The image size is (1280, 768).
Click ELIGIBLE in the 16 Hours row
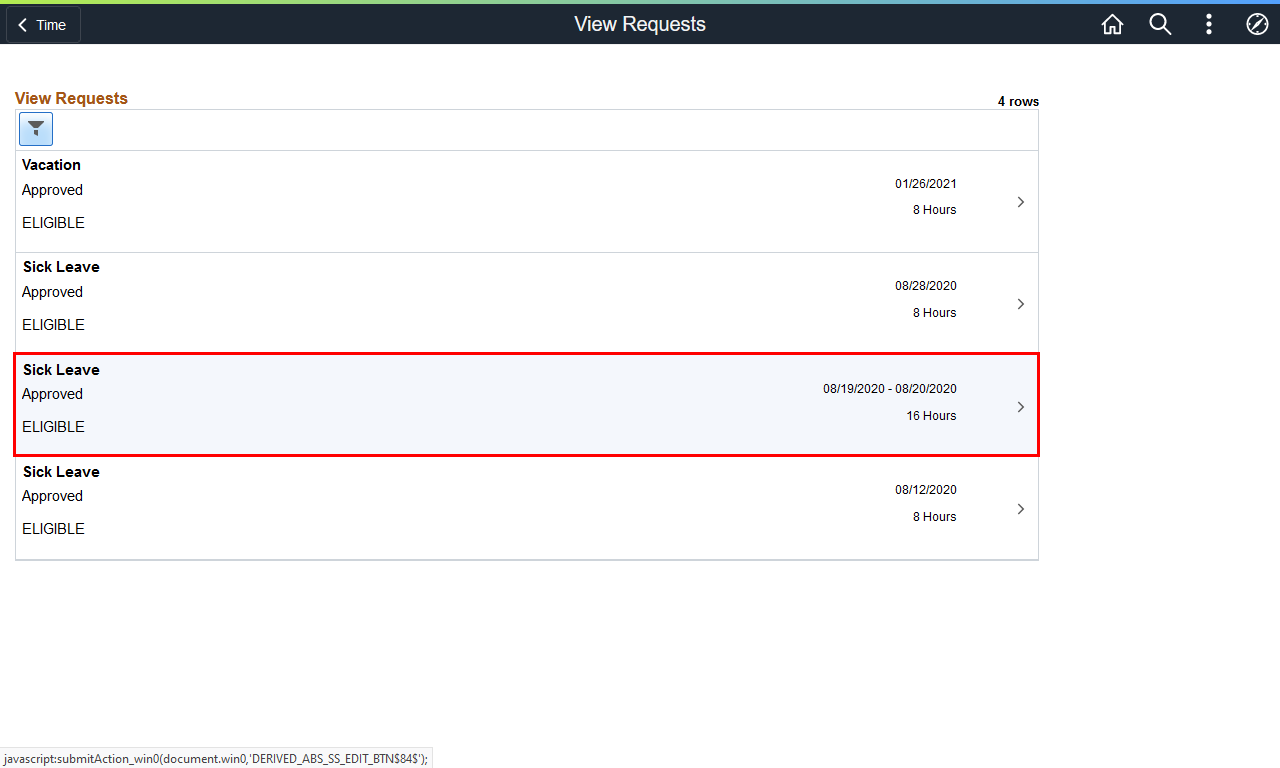click(x=53, y=427)
